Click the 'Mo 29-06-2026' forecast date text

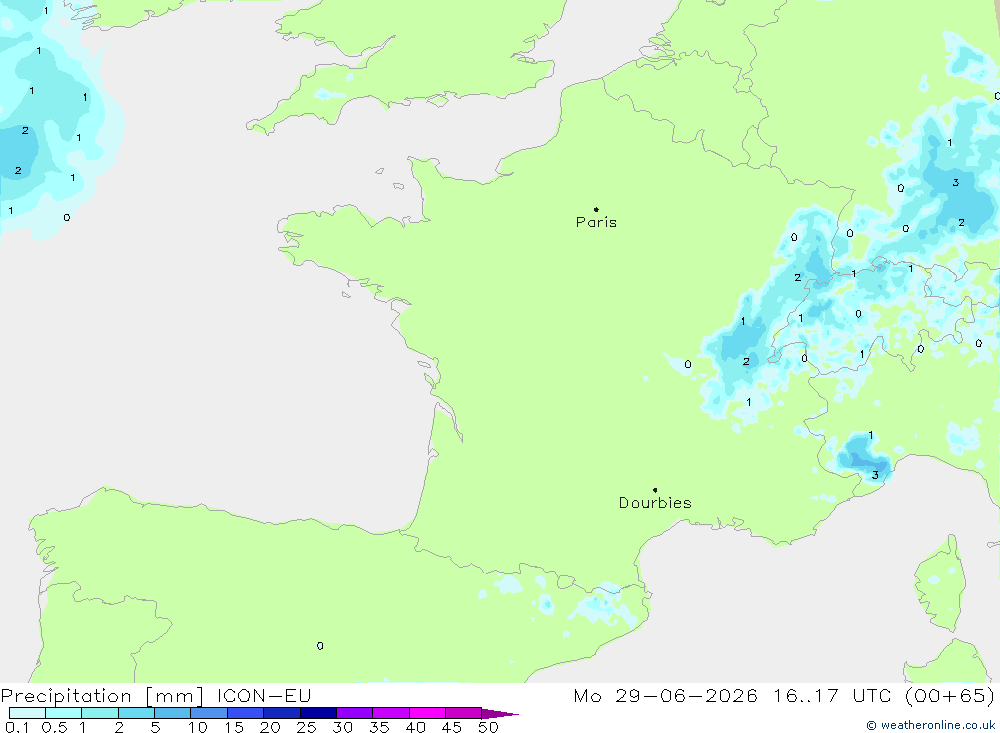click(x=665, y=696)
